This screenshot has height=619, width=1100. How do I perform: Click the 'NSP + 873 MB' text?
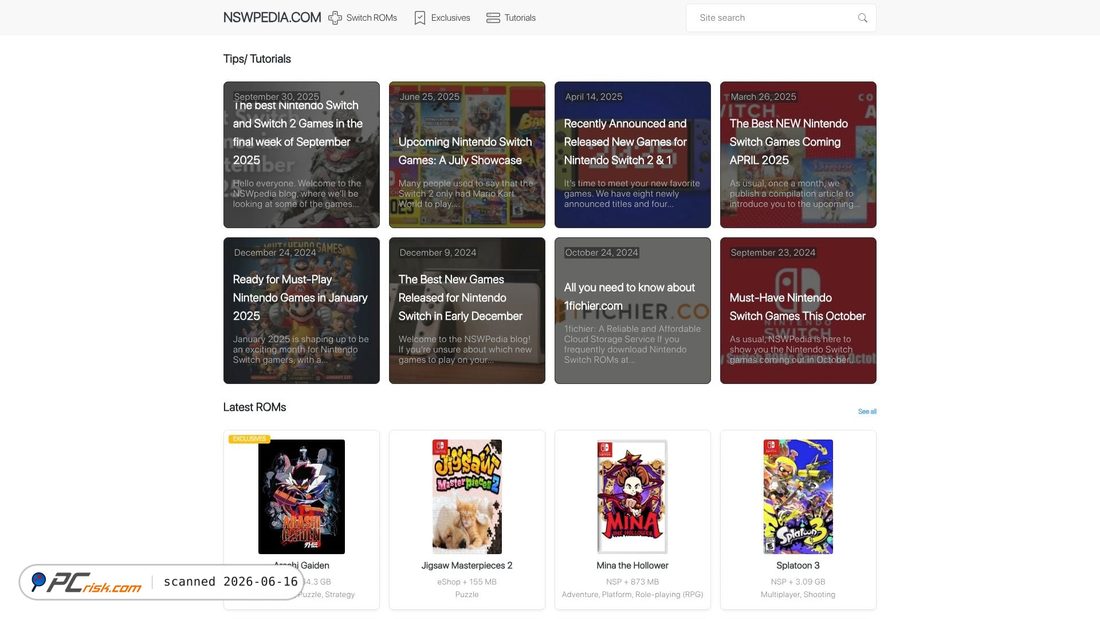pyautogui.click(x=633, y=582)
